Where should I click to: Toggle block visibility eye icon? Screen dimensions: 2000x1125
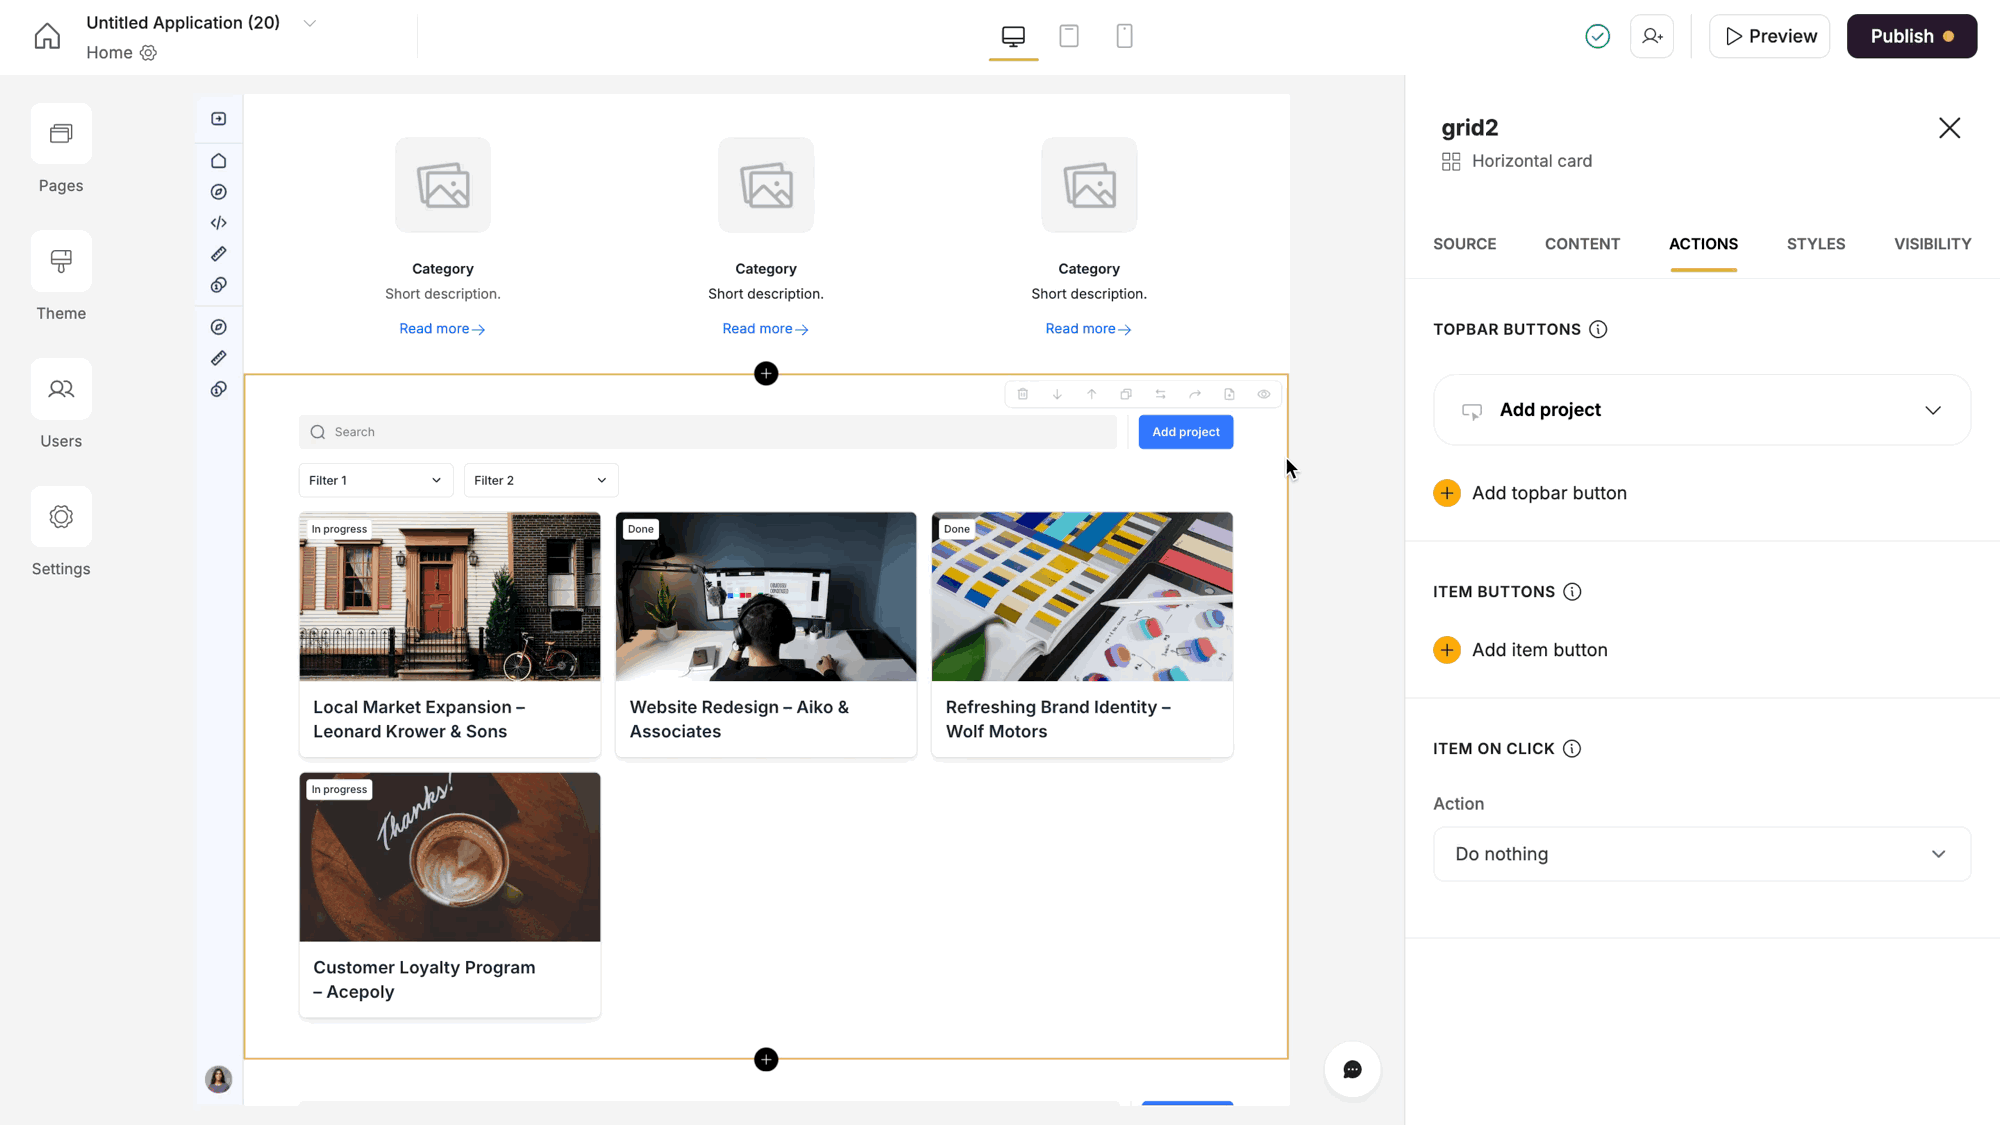(x=1264, y=394)
